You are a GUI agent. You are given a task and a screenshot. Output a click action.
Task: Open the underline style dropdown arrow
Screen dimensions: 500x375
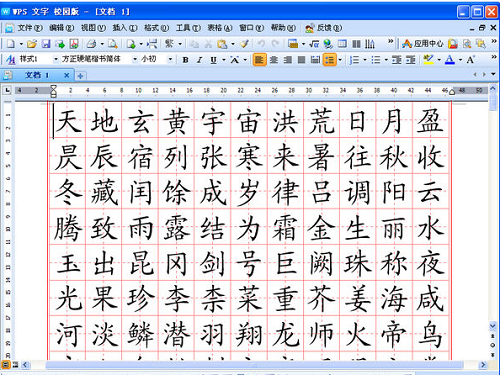click(224, 60)
